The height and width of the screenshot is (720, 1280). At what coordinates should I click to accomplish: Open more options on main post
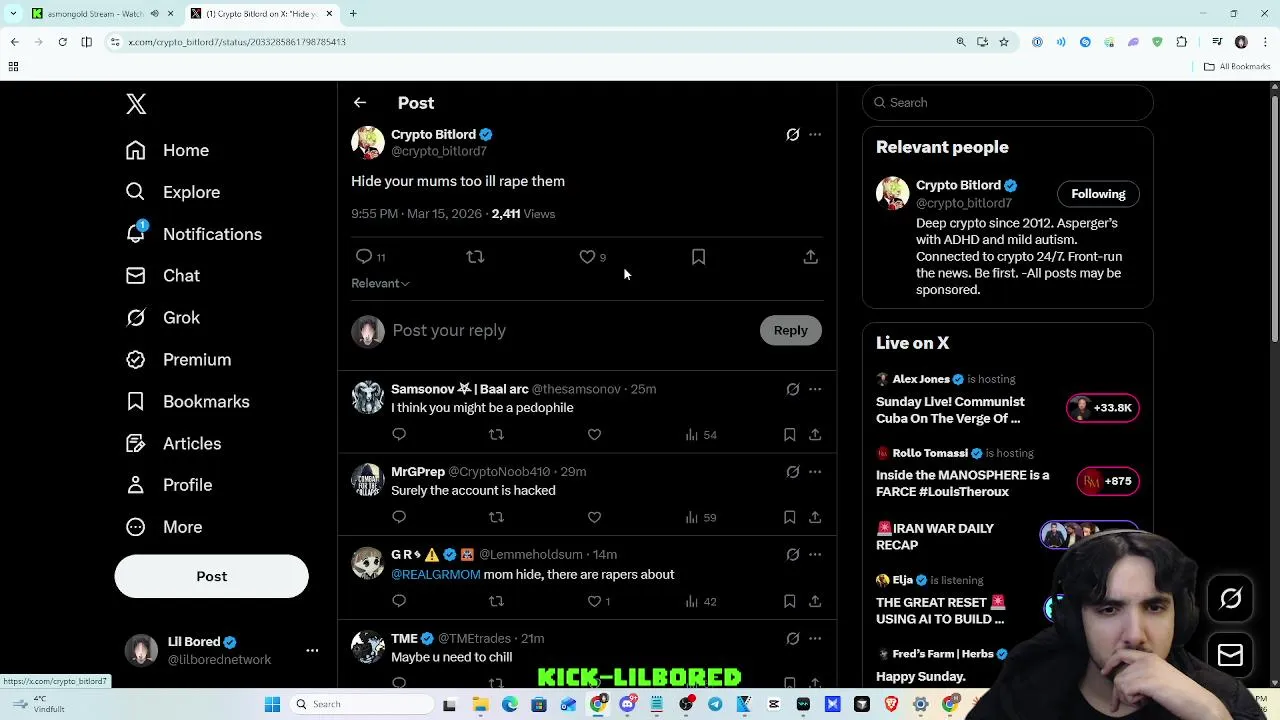tap(815, 134)
